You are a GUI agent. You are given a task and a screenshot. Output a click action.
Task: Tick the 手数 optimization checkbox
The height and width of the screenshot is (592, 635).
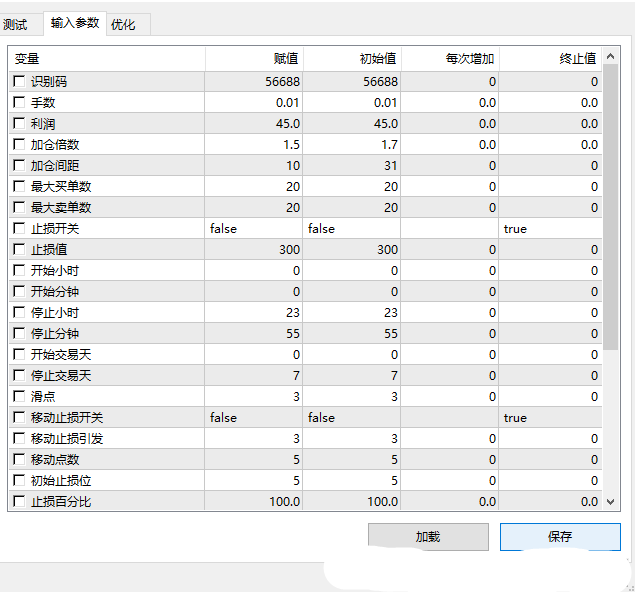point(20,103)
